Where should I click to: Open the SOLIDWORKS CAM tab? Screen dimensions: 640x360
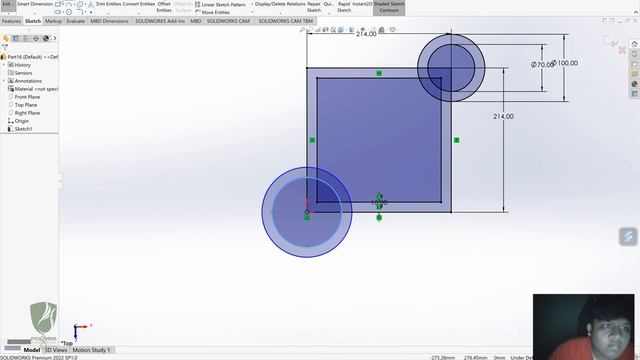[228, 21]
